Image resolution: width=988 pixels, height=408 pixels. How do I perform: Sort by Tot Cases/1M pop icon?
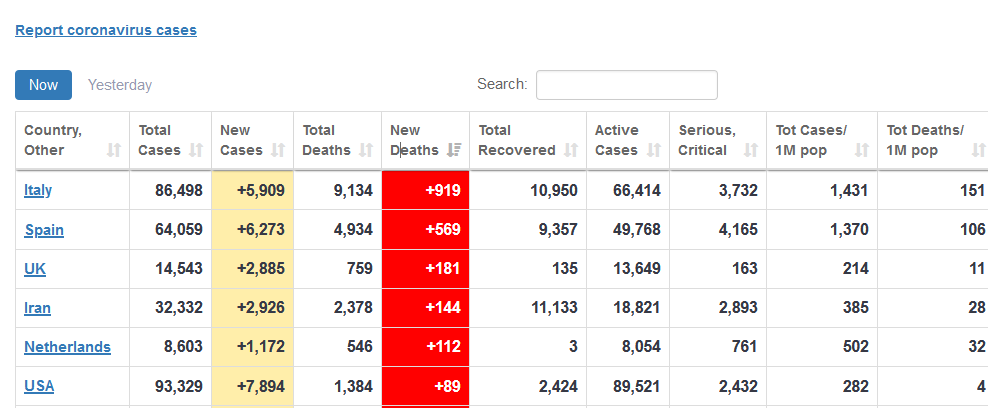click(x=861, y=150)
